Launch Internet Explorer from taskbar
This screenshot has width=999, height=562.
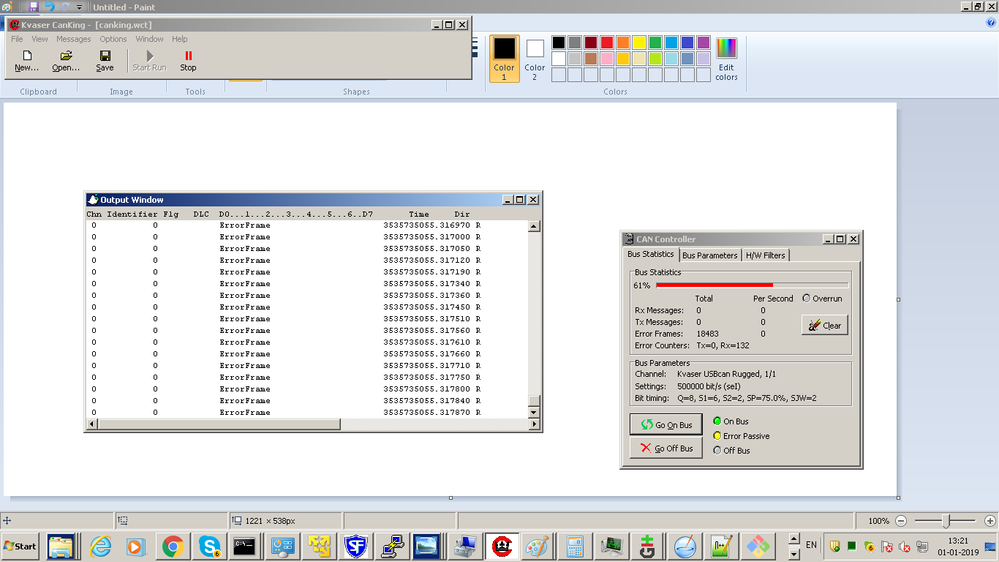100,546
